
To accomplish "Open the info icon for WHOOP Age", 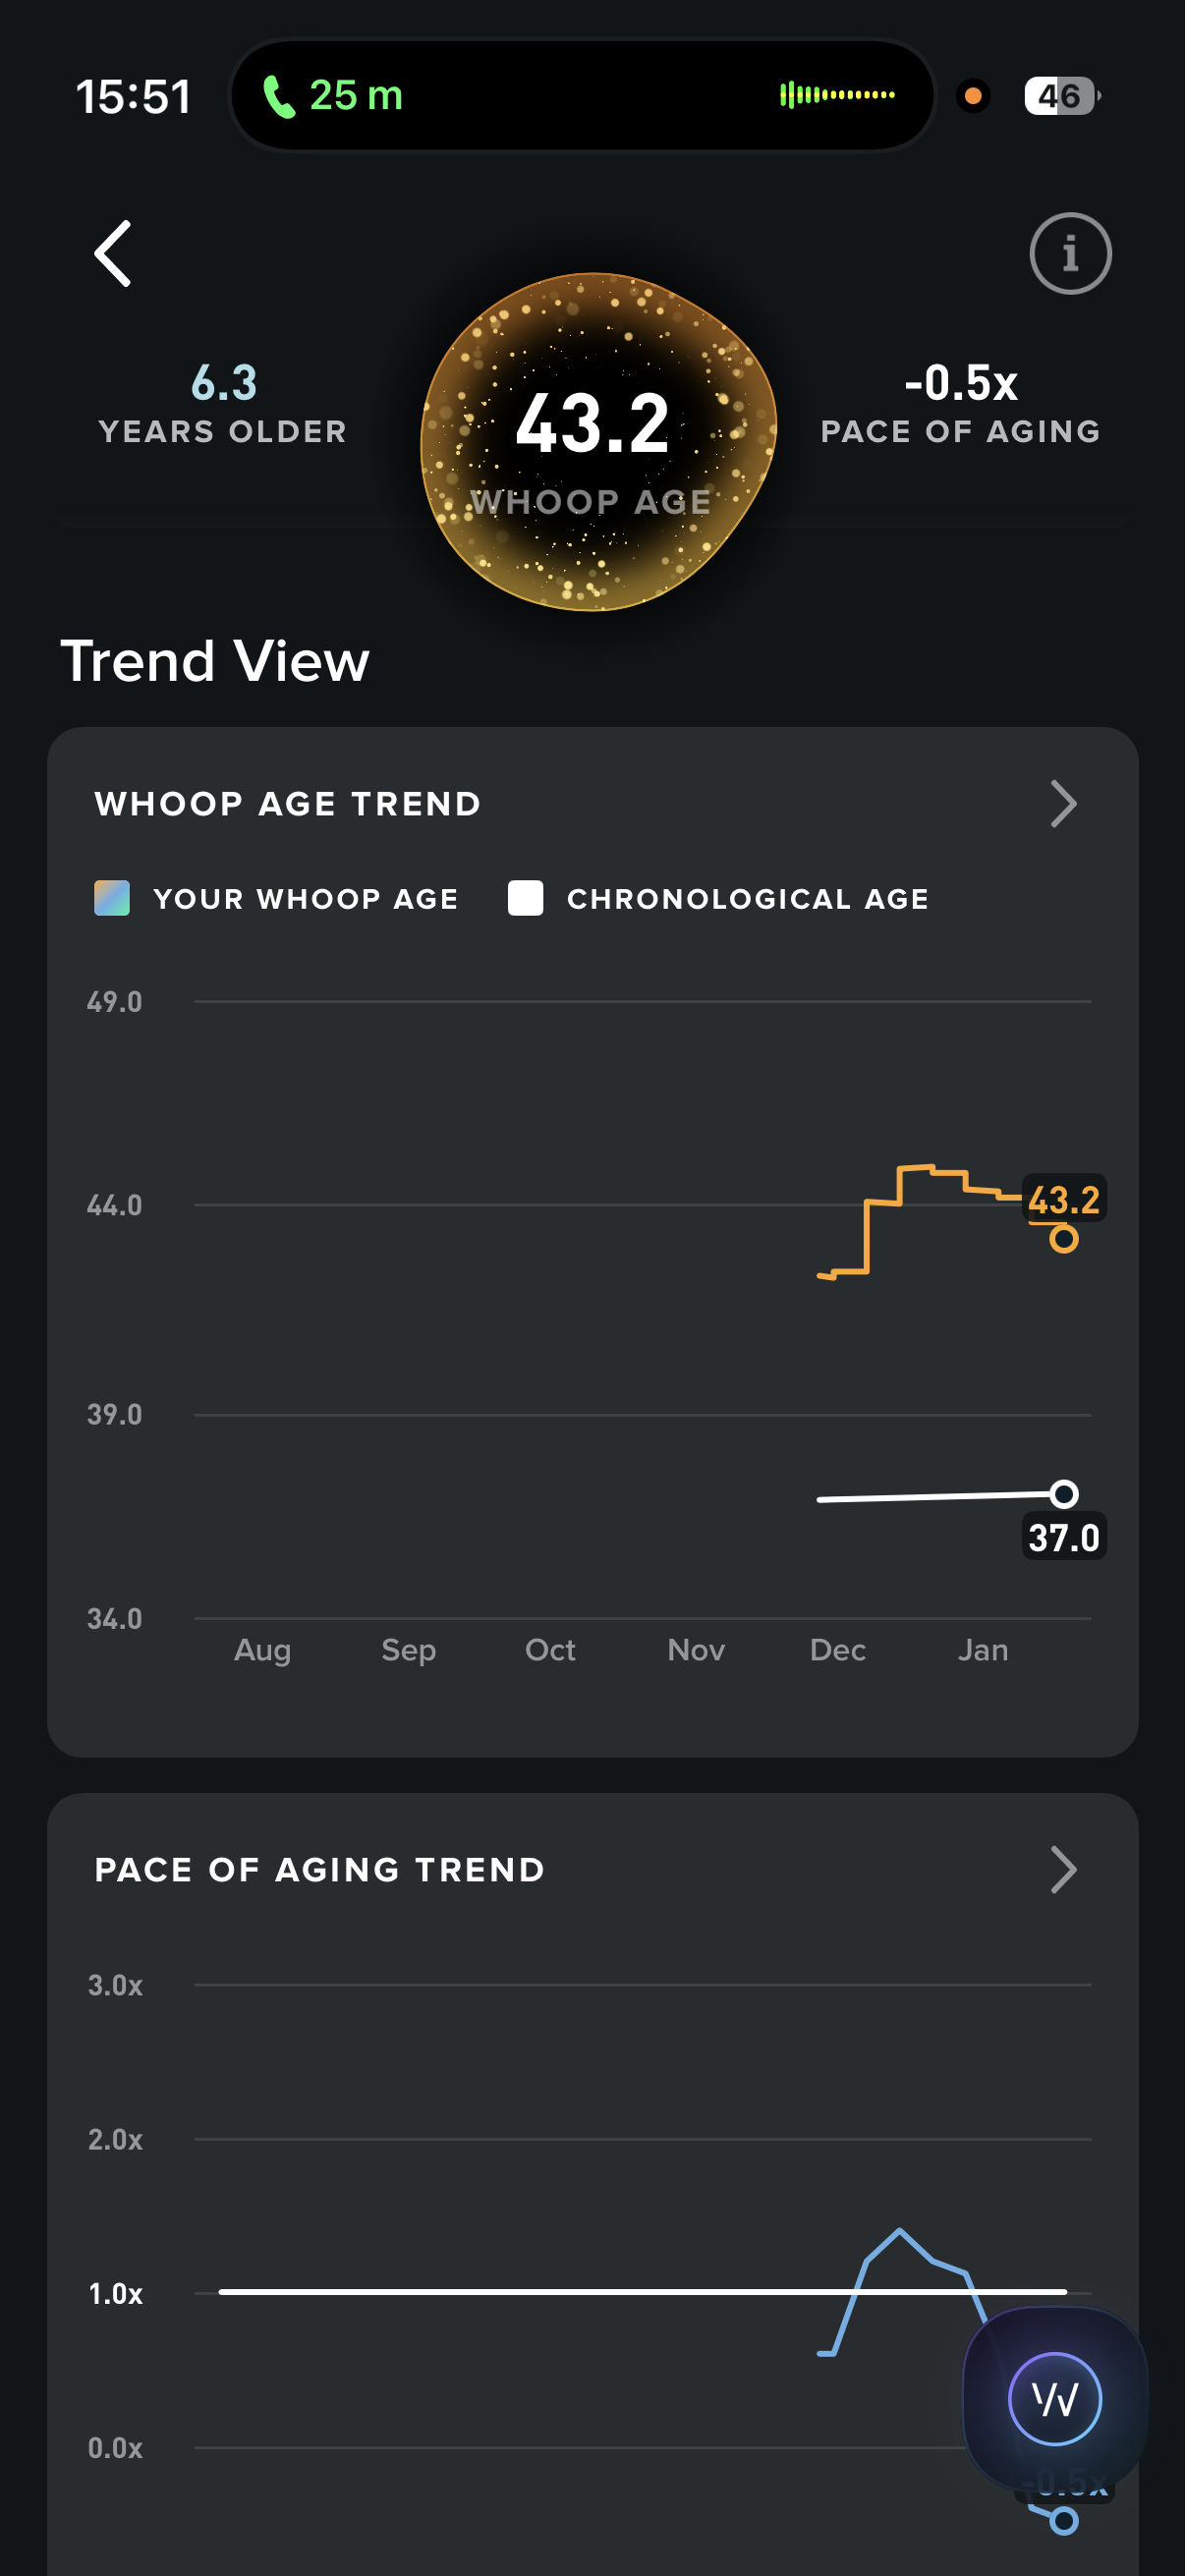I will [x=1069, y=254].
